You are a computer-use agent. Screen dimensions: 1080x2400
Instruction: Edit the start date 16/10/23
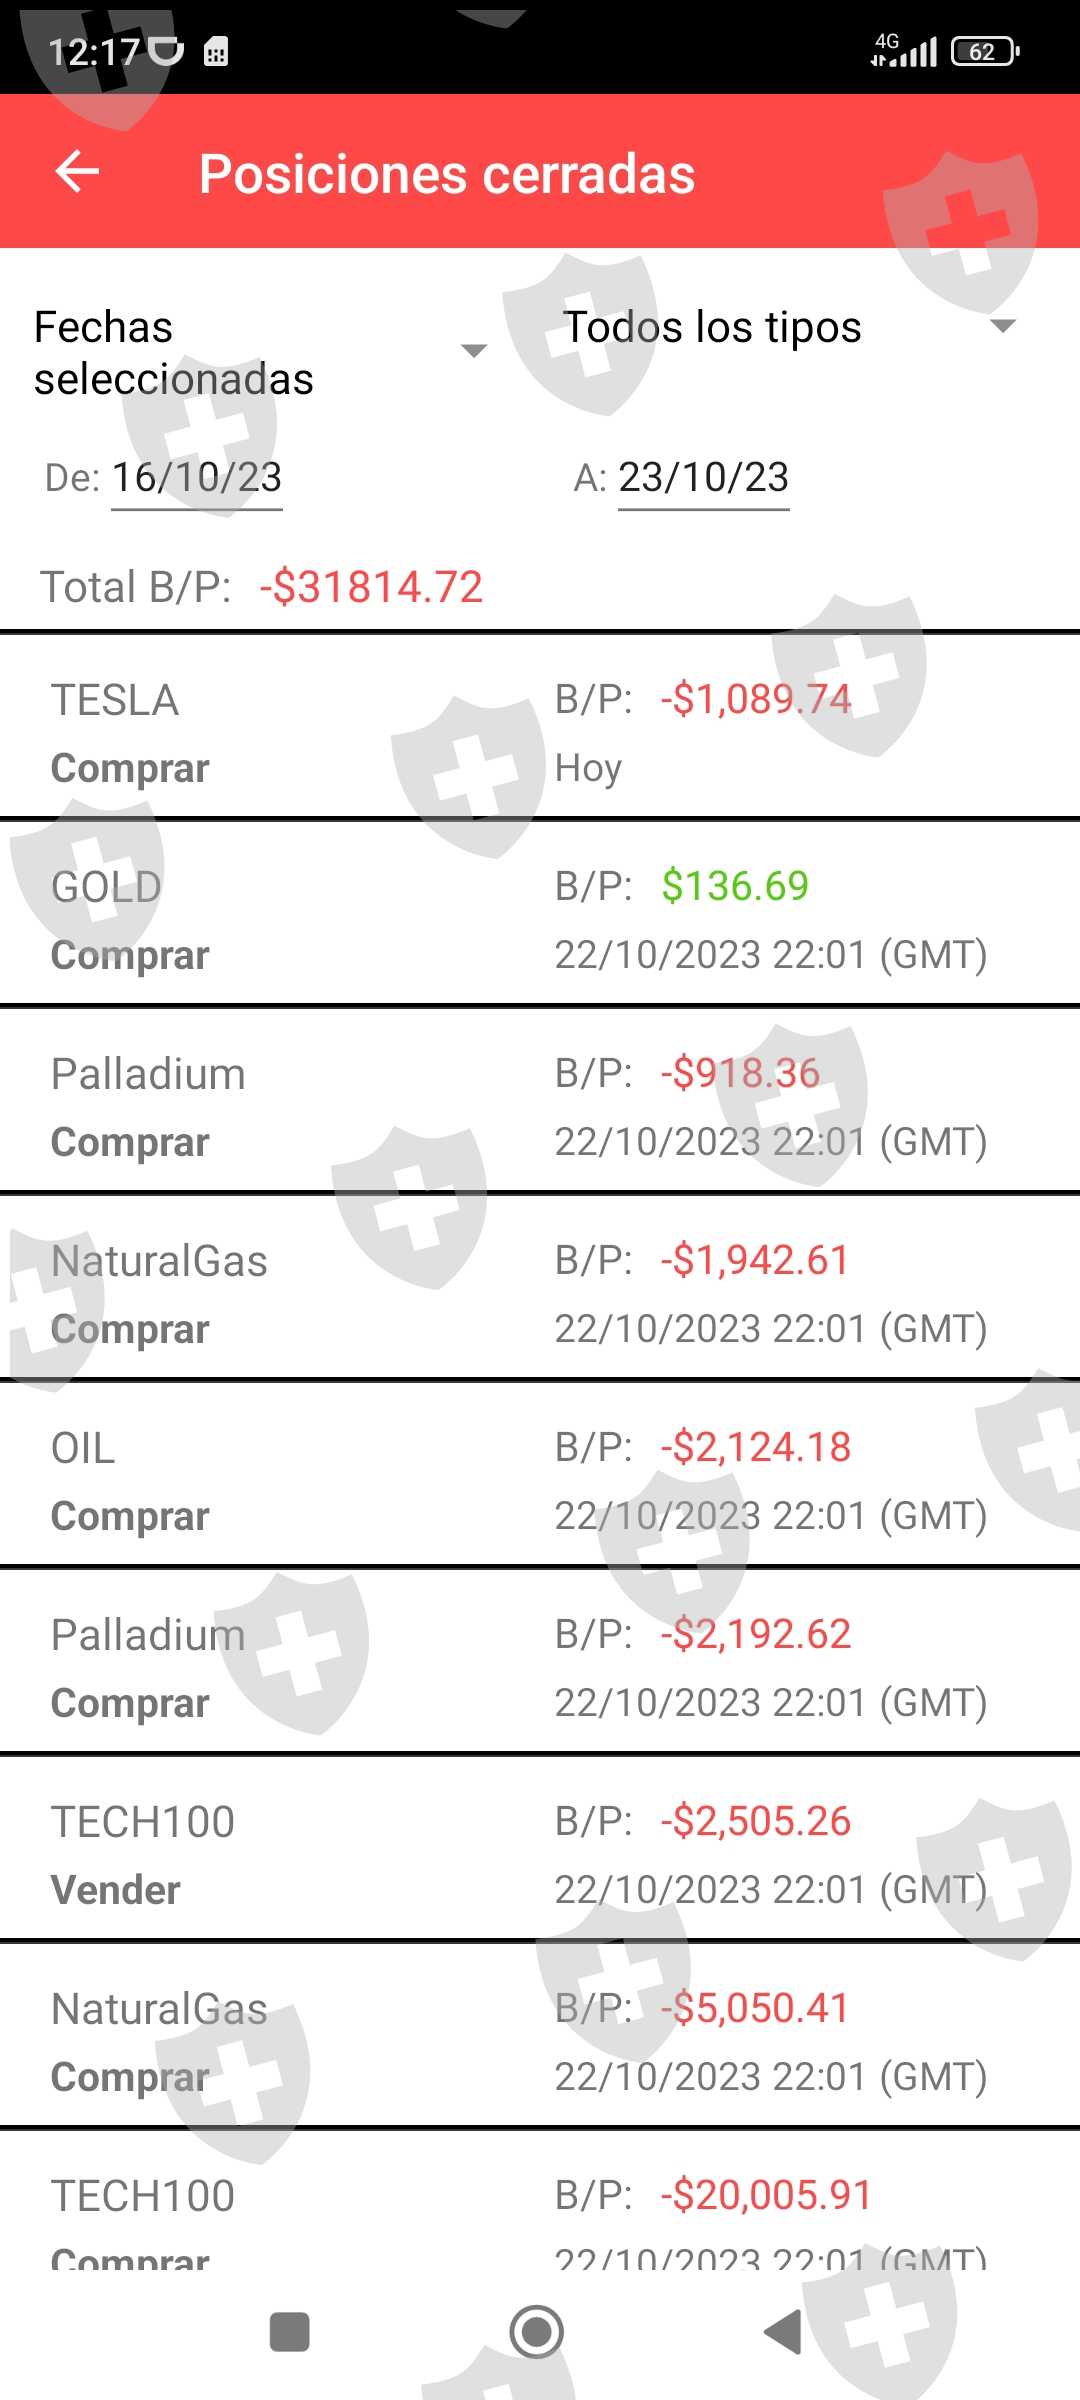(196, 478)
